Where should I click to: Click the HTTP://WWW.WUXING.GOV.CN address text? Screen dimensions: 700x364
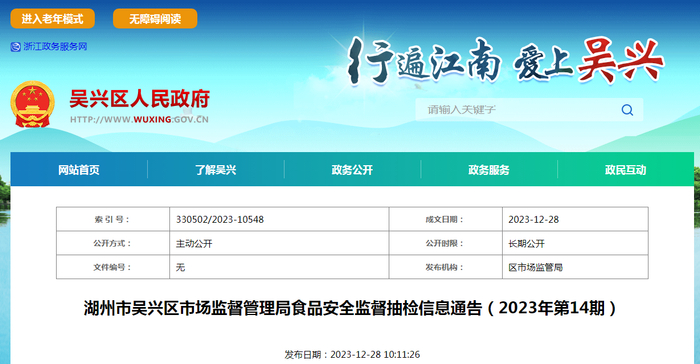point(139,119)
